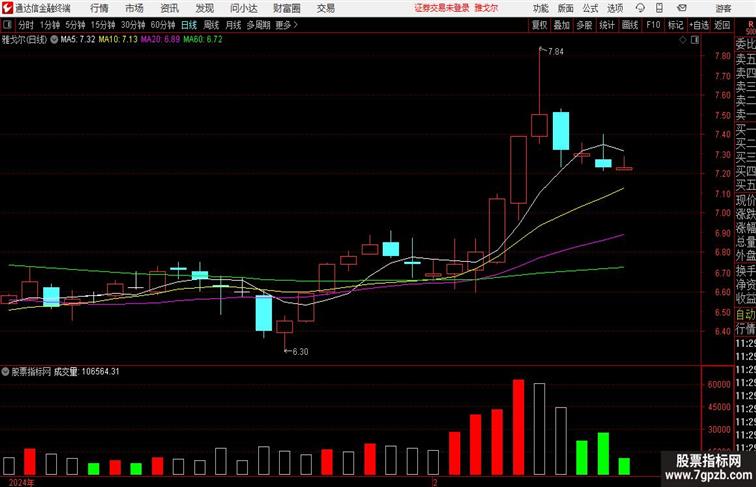
Task: Click the 2024年 date axis label
Action: pyautogui.click(x=22, y=482)
